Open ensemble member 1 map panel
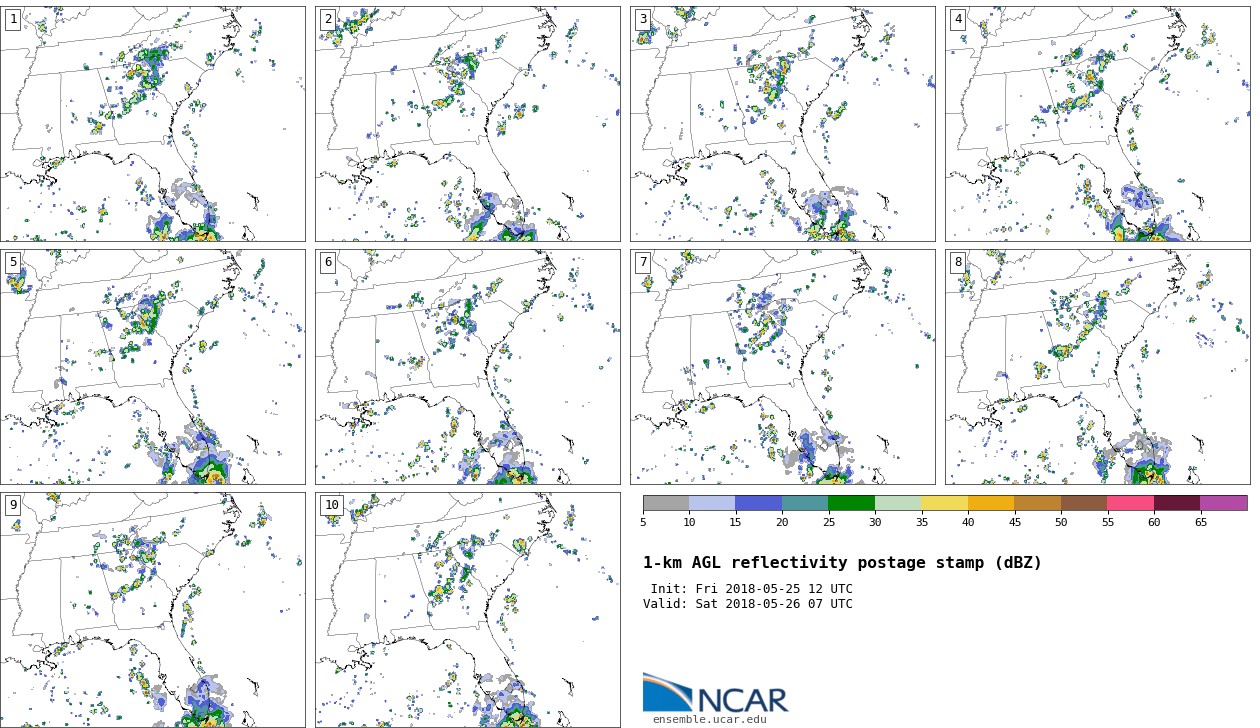The image size is (1260, 728). (153, 124)
